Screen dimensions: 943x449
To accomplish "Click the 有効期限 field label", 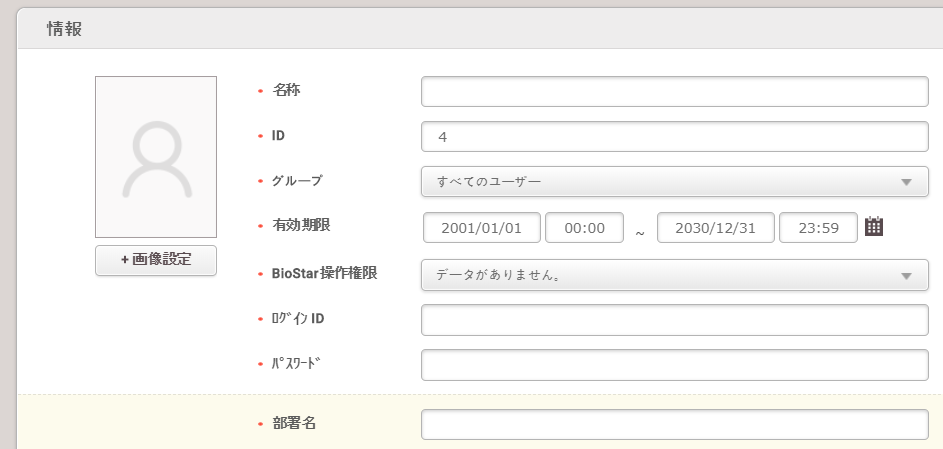I will click(300, 225).
